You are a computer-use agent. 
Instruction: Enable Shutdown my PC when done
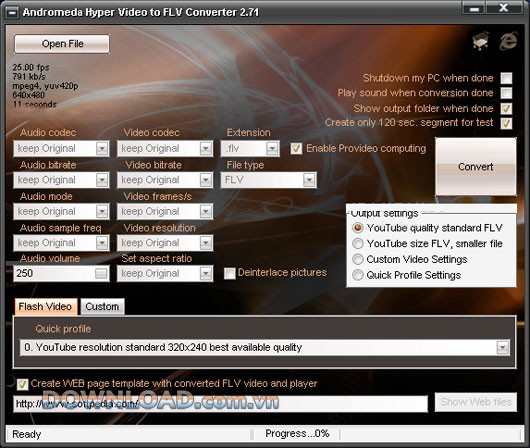506,78
